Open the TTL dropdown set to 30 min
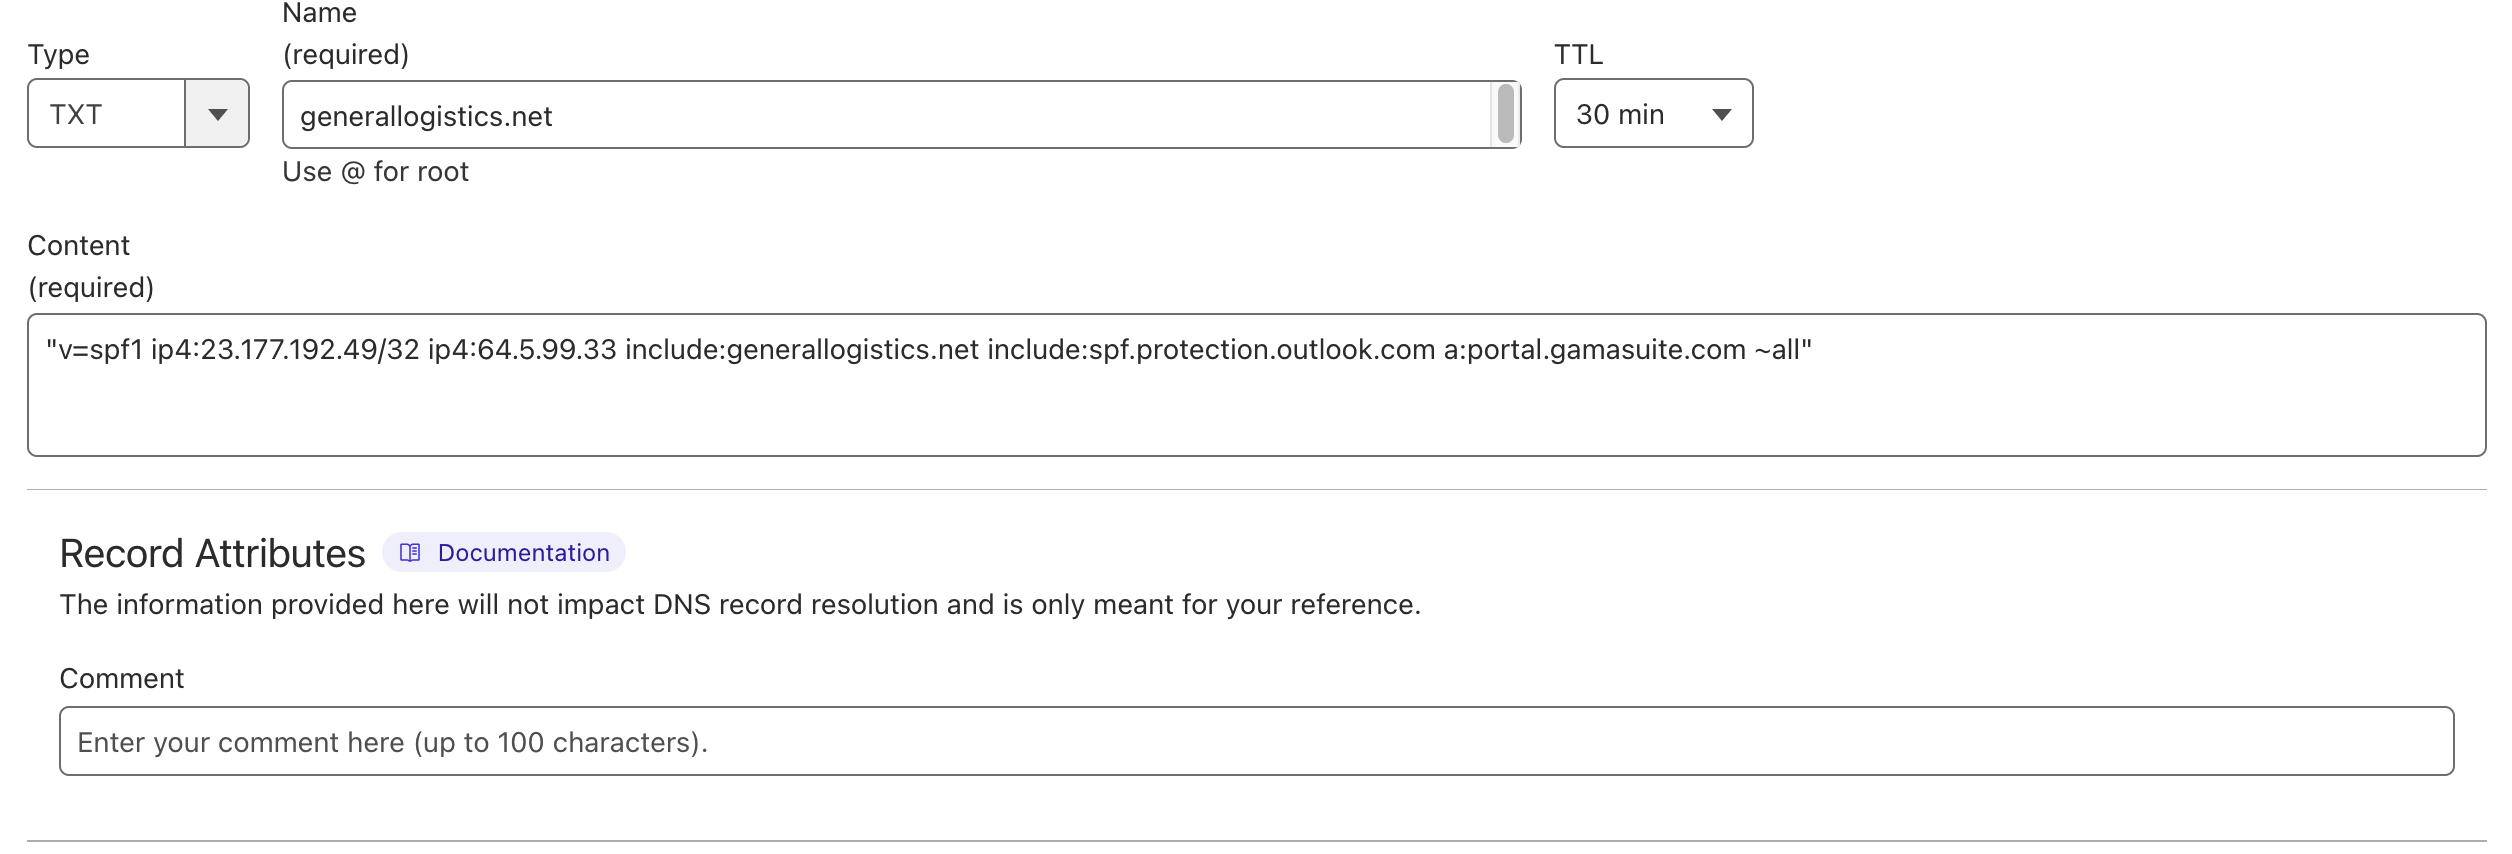Image resolution: width=2512 pixels, height=854 pixels. (1653, 113)
